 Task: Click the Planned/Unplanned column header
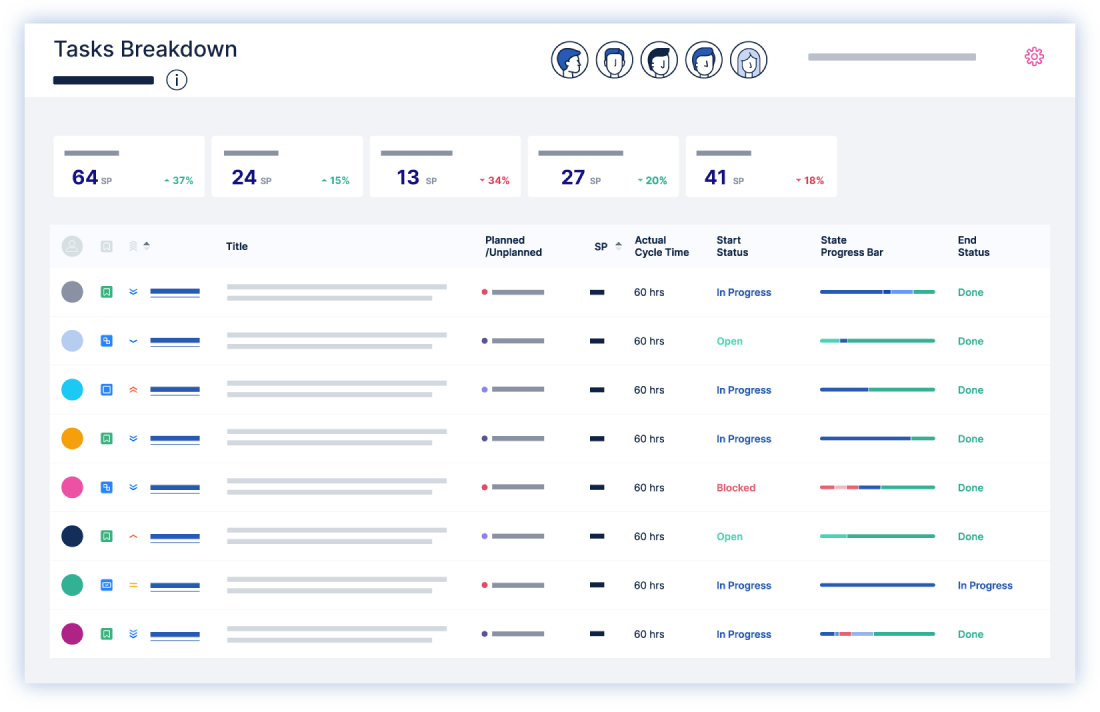click(x=513, y=246)
